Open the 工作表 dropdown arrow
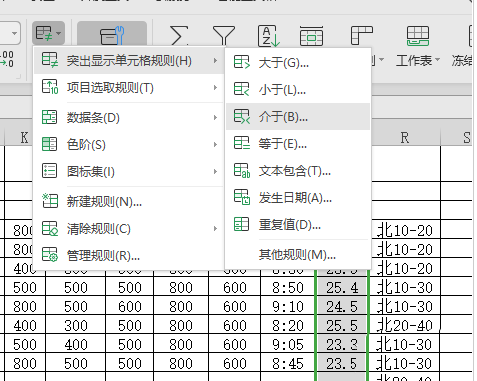The width and height of the screenshot is (477, 381). (x=437, y=60)
